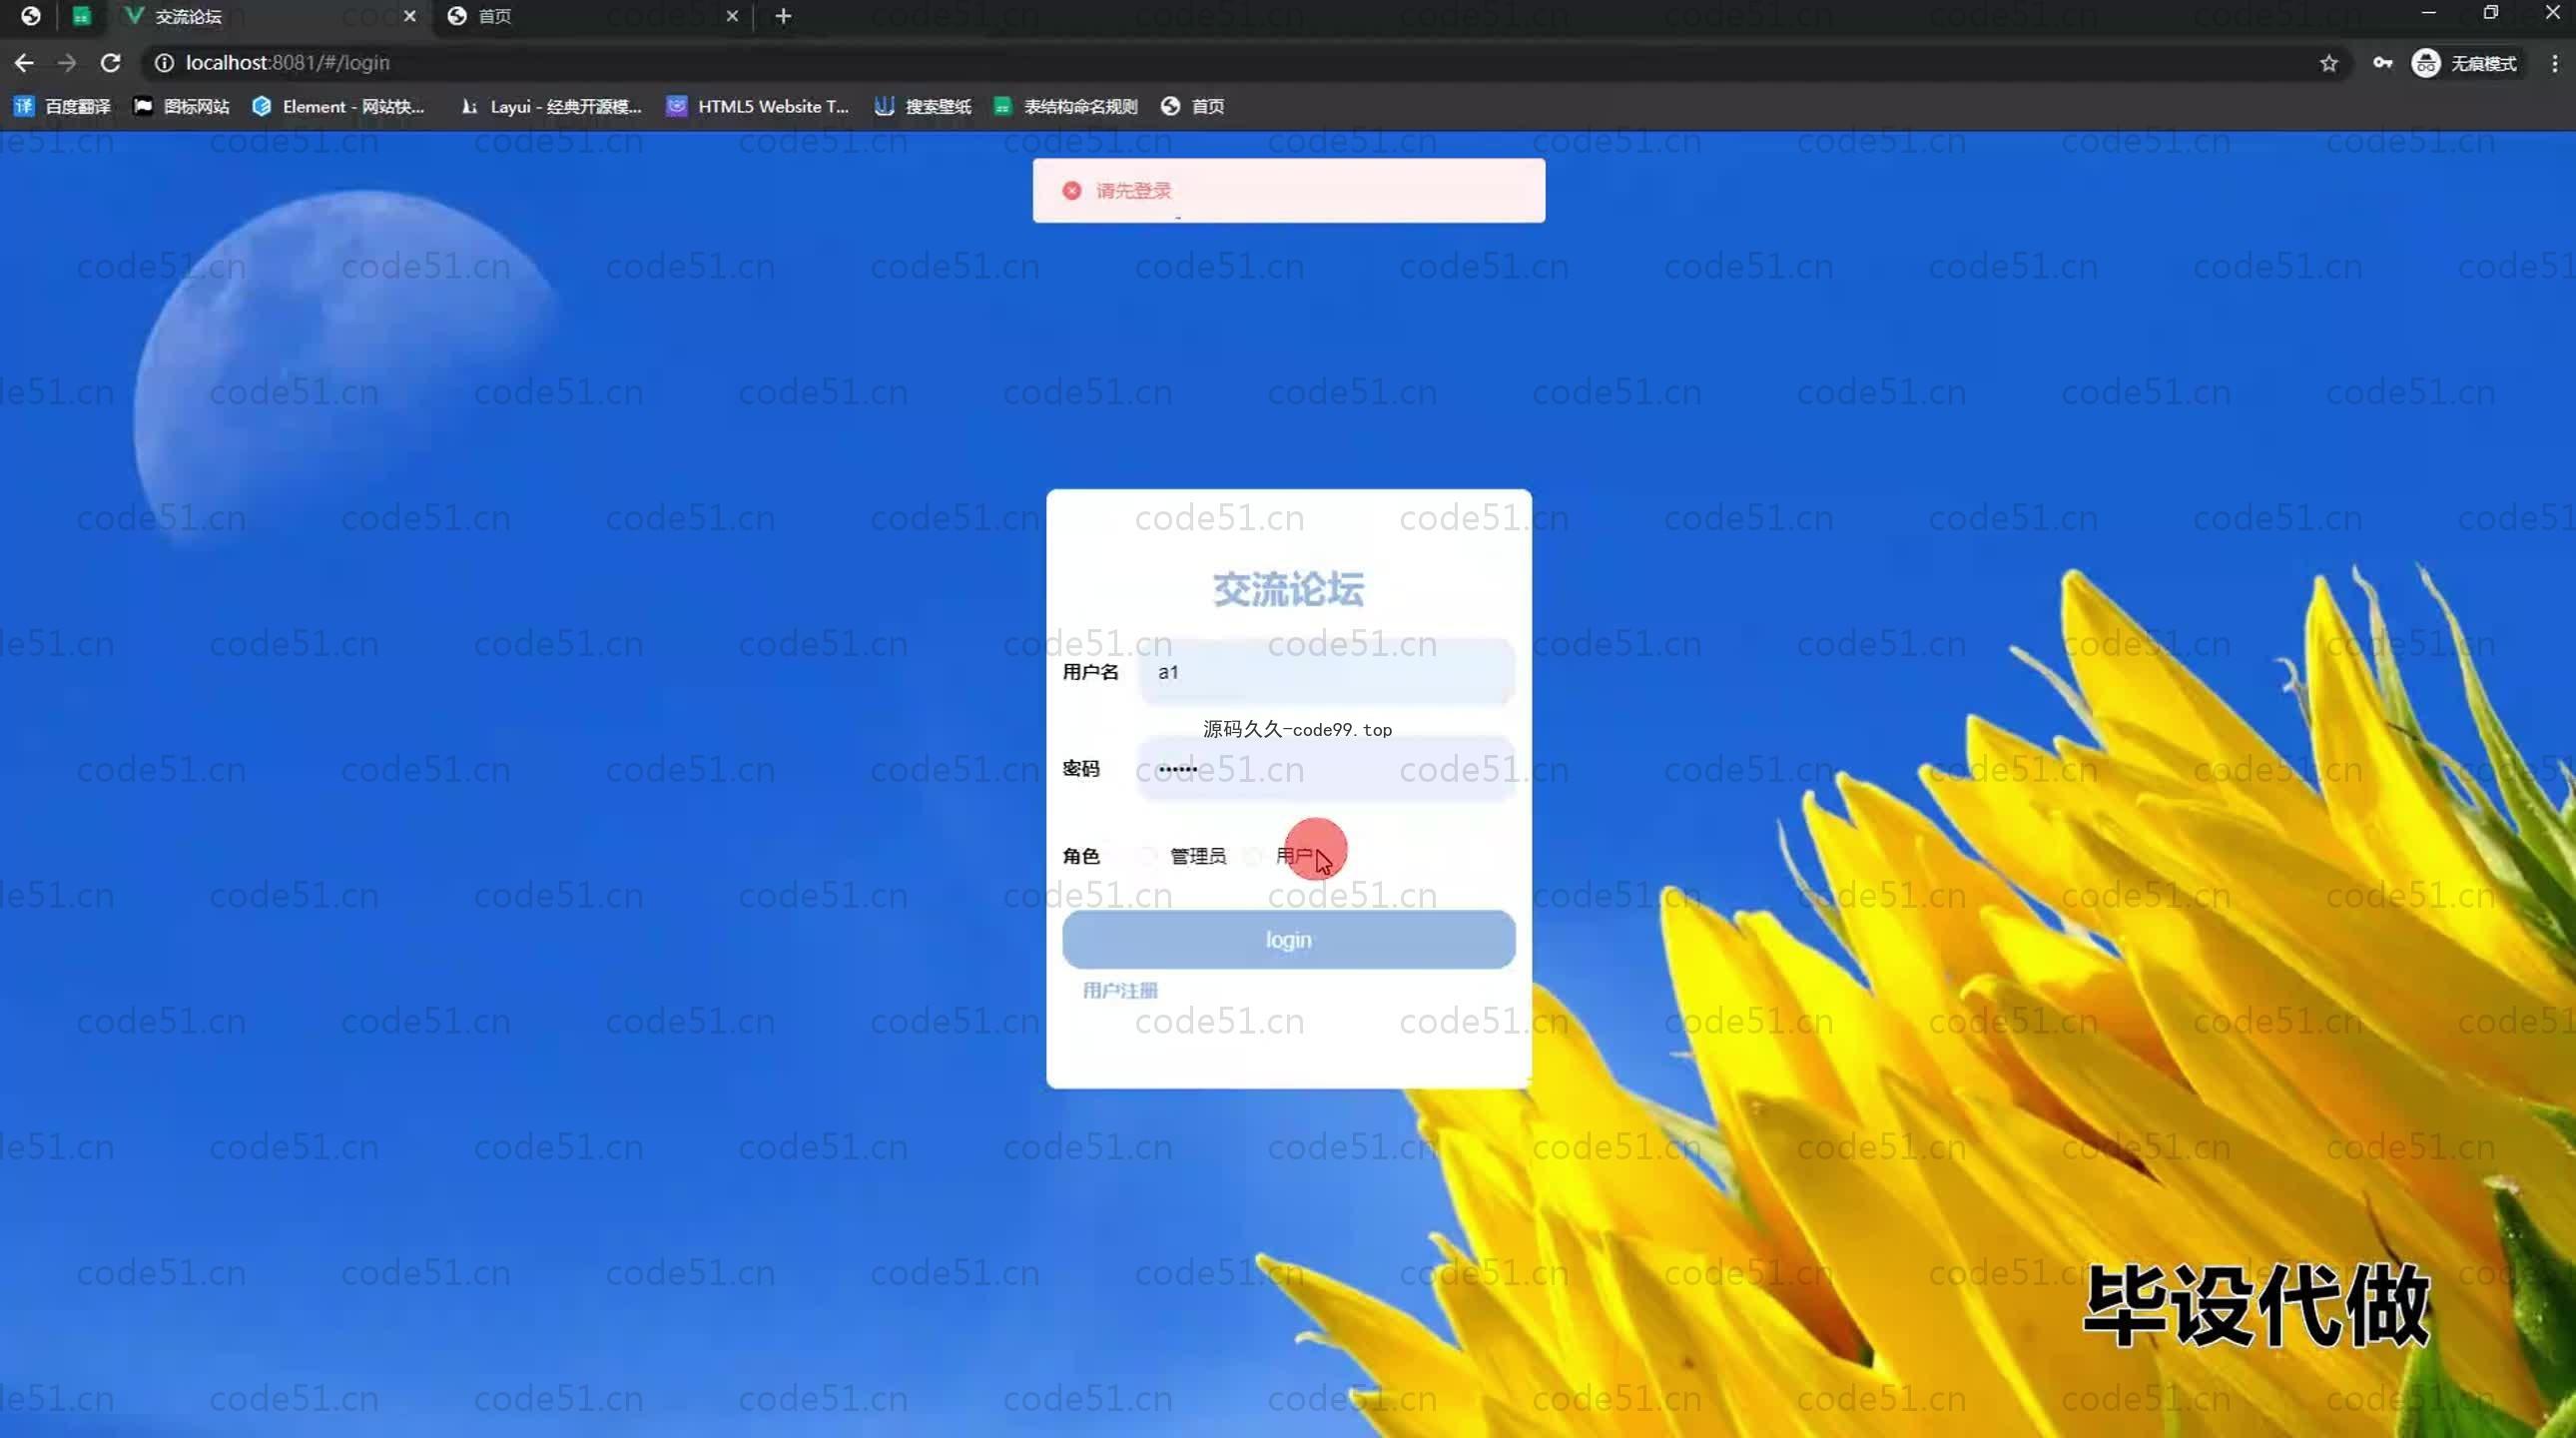Close the browser window

click(2552, 14)
